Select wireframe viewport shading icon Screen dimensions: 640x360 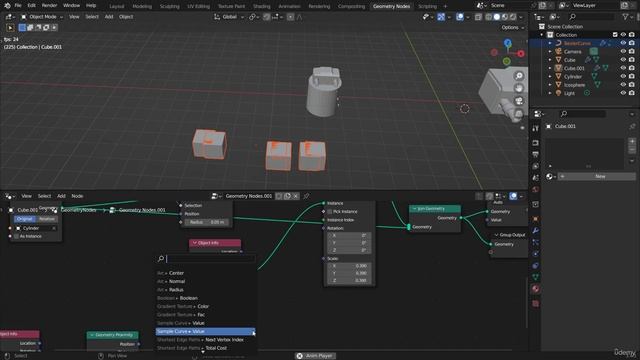(488, 17)
